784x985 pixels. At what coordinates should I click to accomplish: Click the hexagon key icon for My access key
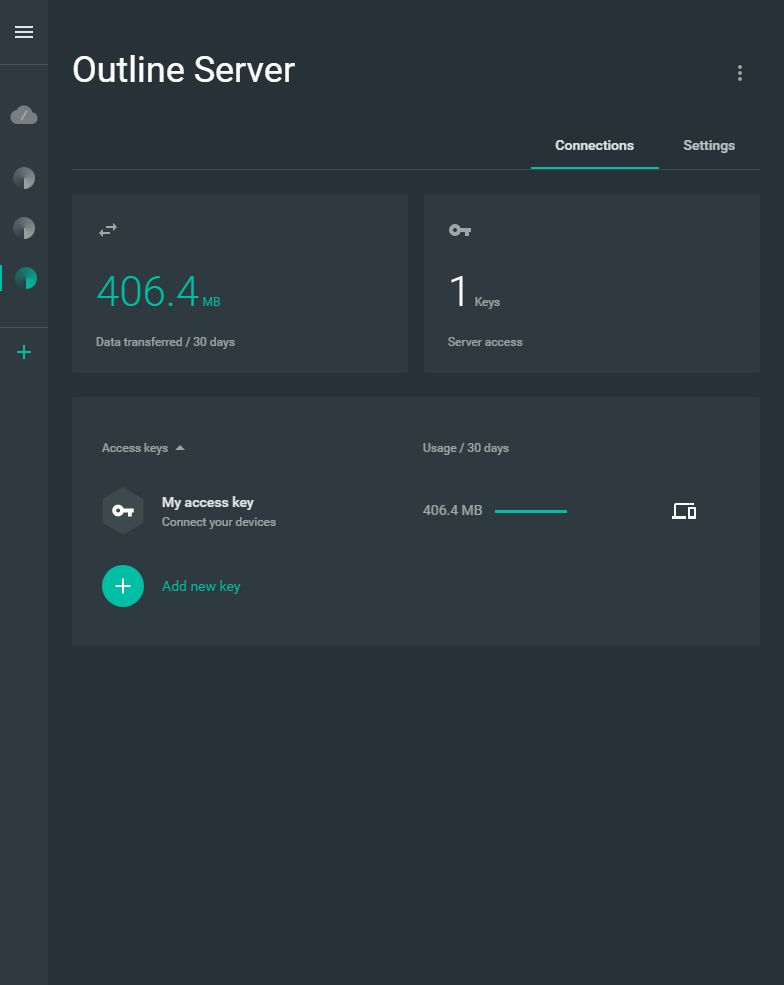click(x=122, y=511)
